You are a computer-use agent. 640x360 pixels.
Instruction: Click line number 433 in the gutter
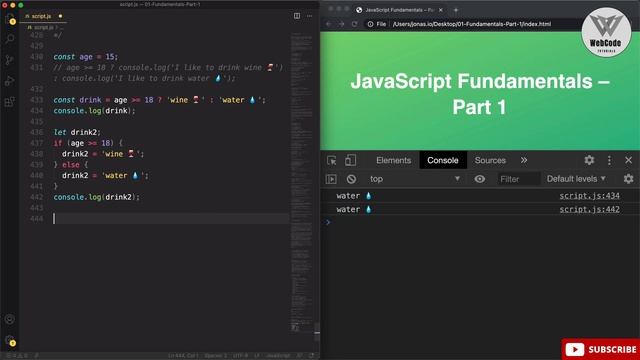(x=36, y=100)
